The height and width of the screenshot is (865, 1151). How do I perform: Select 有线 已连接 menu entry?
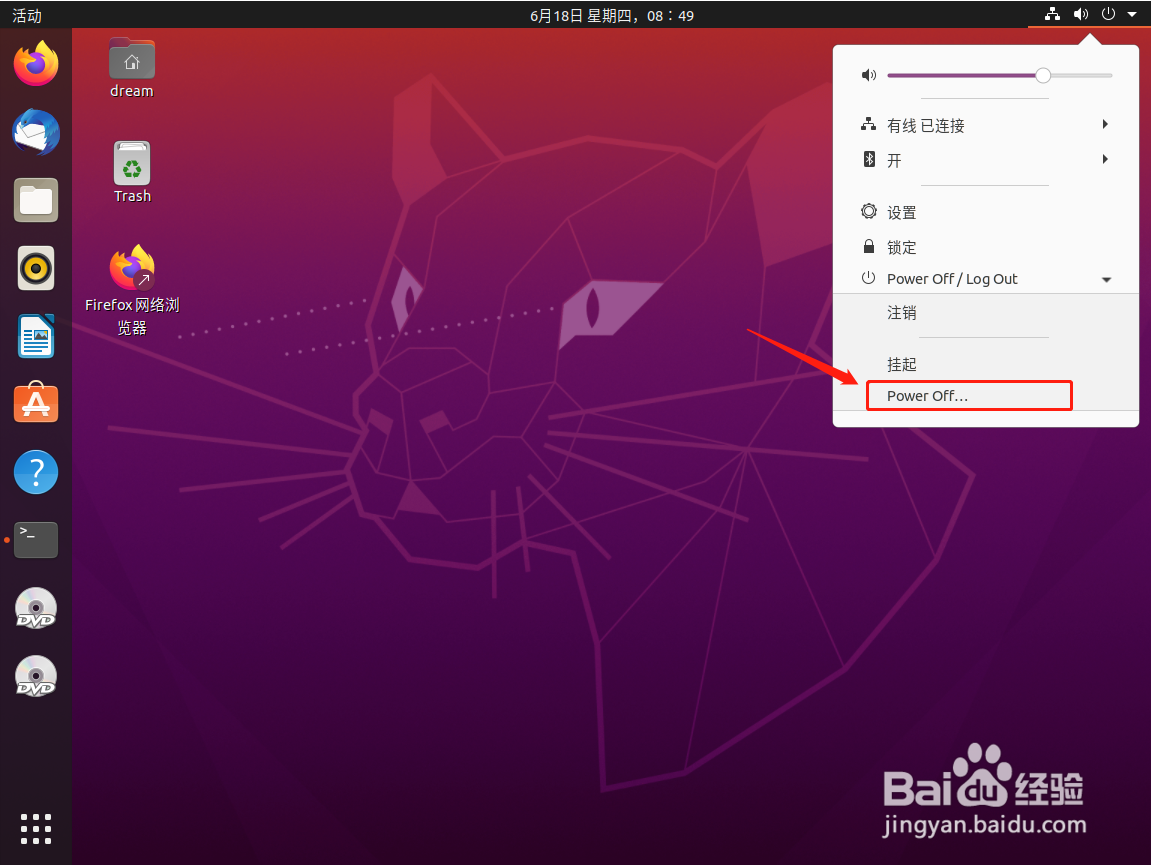(x=986, y=125)
